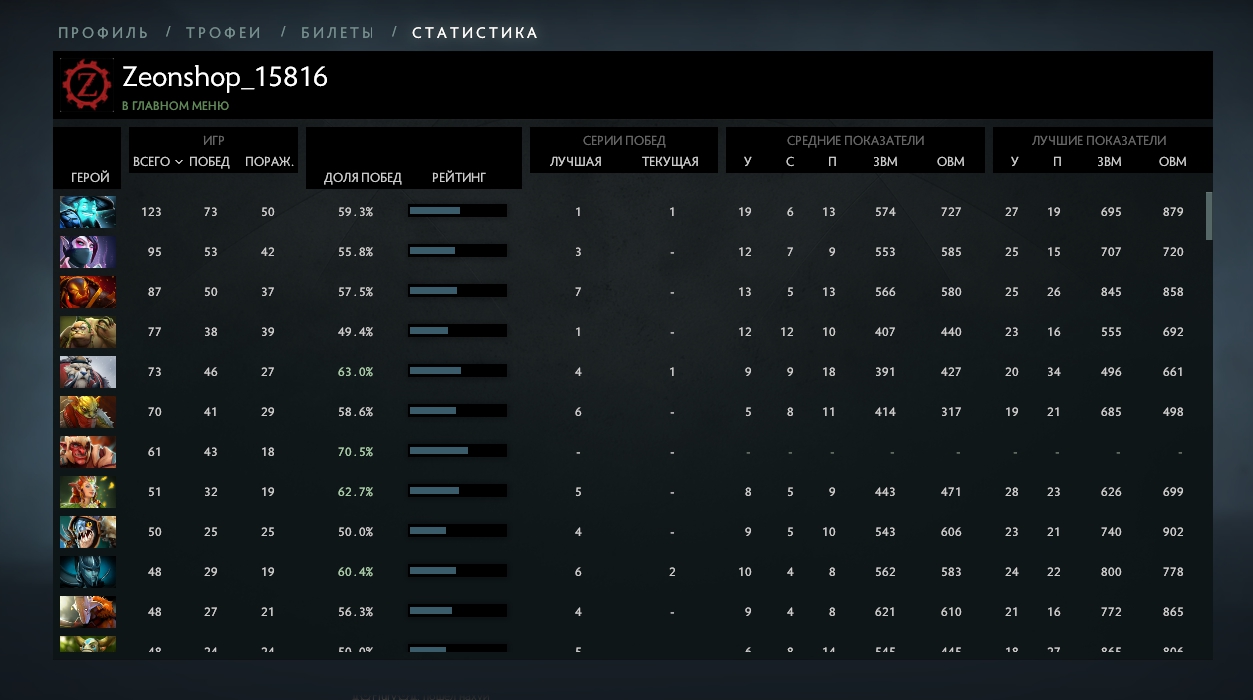Click the 621 average ЗВМ value

coord(885,612)
